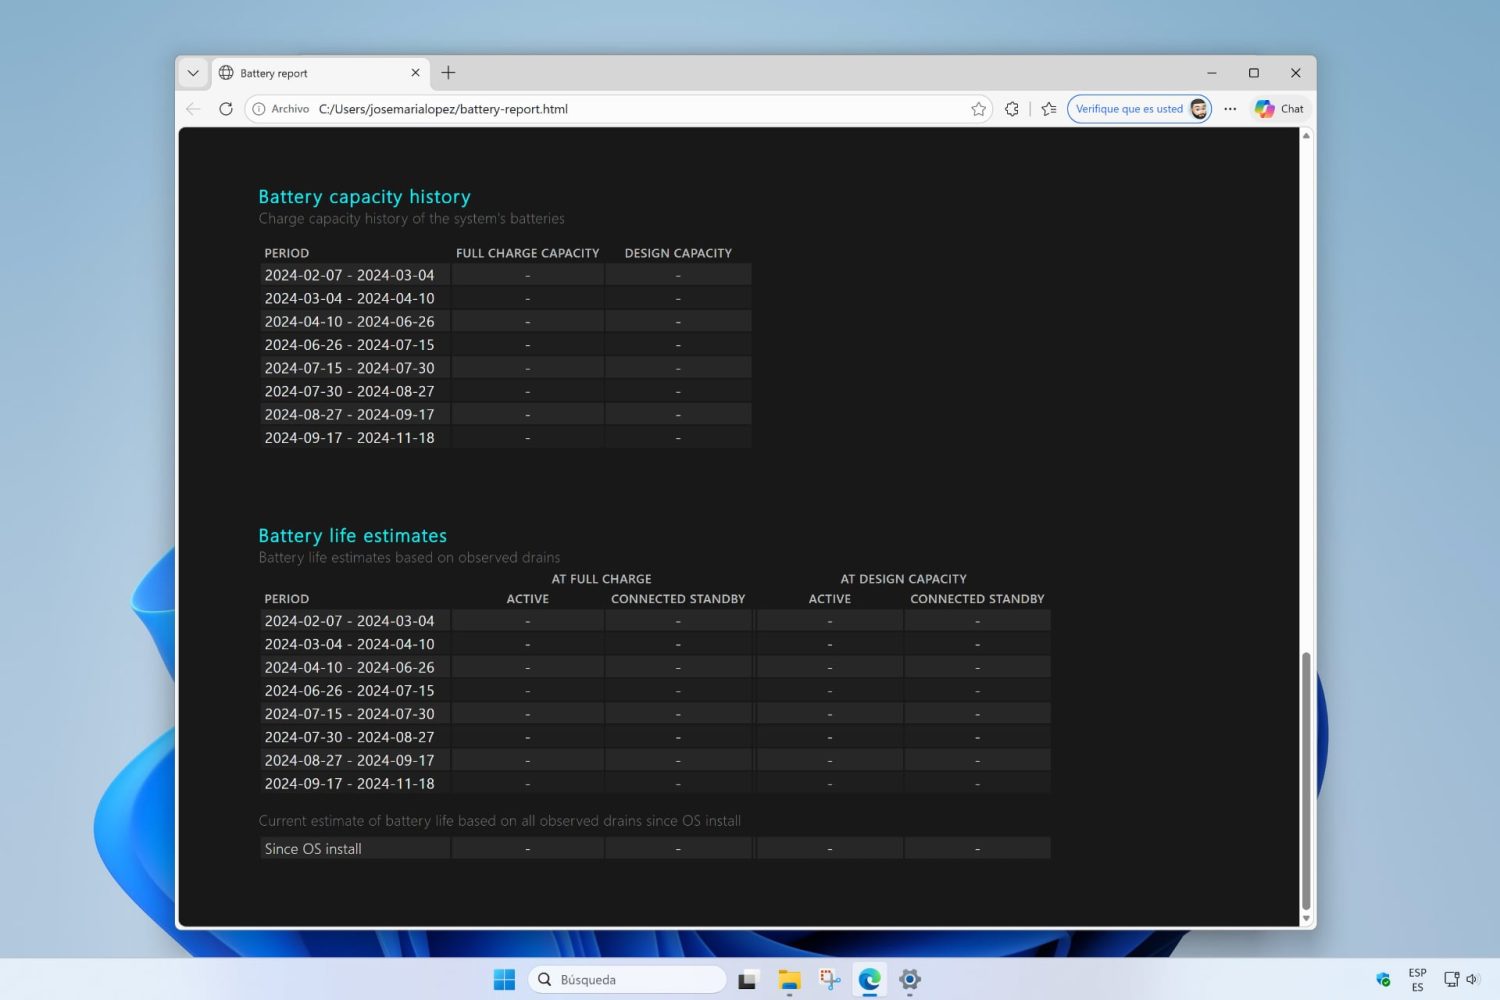Click the taskbar Búsqueda search box

coord(626,980)
